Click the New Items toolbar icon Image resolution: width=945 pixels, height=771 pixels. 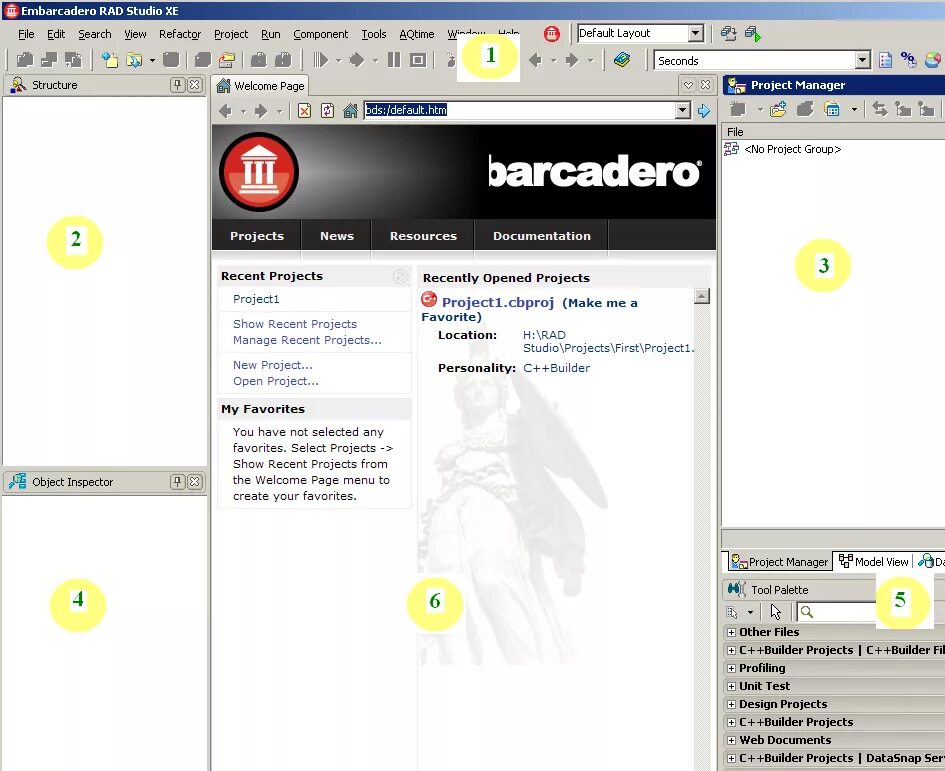(x=110, y=60)
